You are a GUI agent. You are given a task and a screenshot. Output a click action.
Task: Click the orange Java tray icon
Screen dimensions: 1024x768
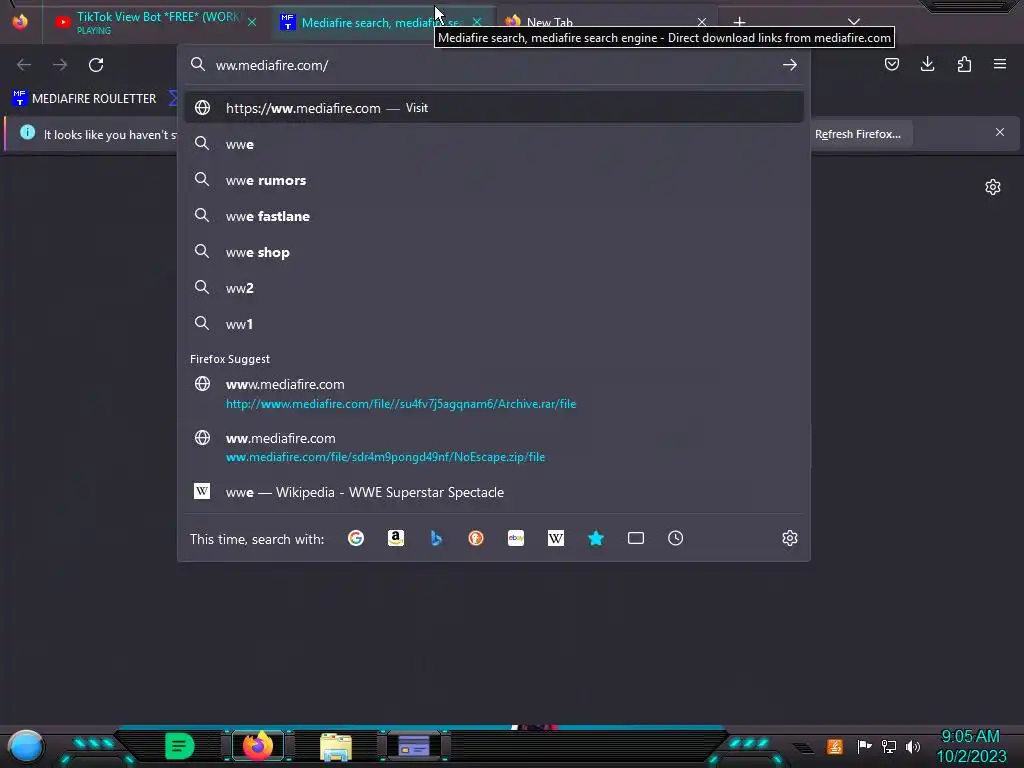click(835, 746)
